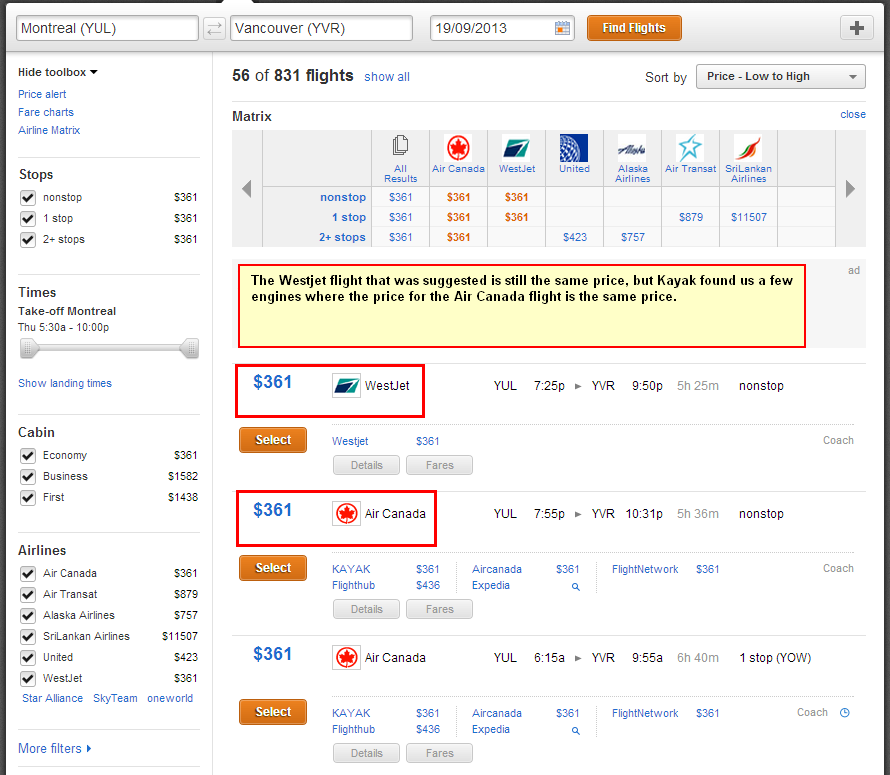Uncheck the Air Canada airline filter
The height and width of the screenshot is (775, 890).
pyautogui.click(x=28, y=573)
